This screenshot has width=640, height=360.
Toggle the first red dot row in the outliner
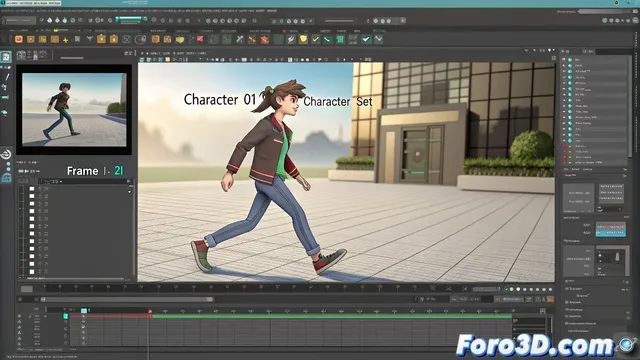565,146
